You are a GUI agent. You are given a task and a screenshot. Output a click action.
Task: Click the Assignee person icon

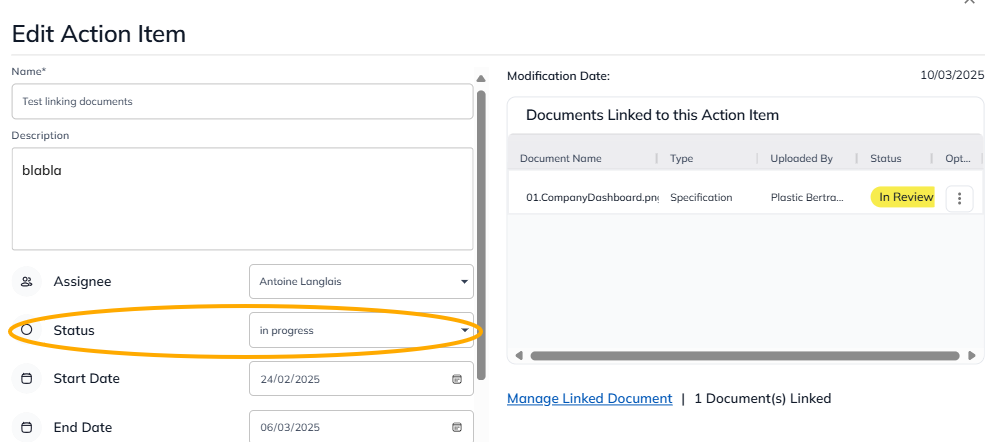click(27, 282)
